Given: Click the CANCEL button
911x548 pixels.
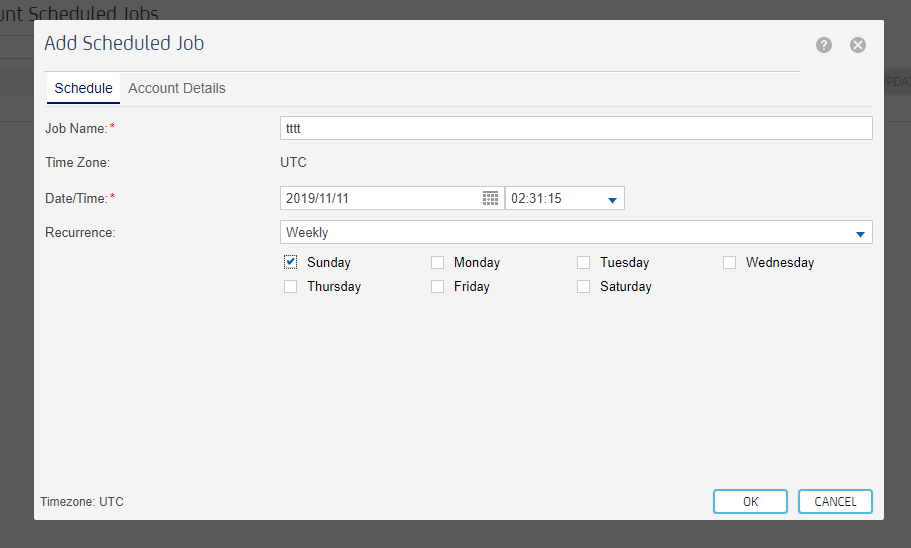Looking at the screenshot, I should tap(835, 501).
